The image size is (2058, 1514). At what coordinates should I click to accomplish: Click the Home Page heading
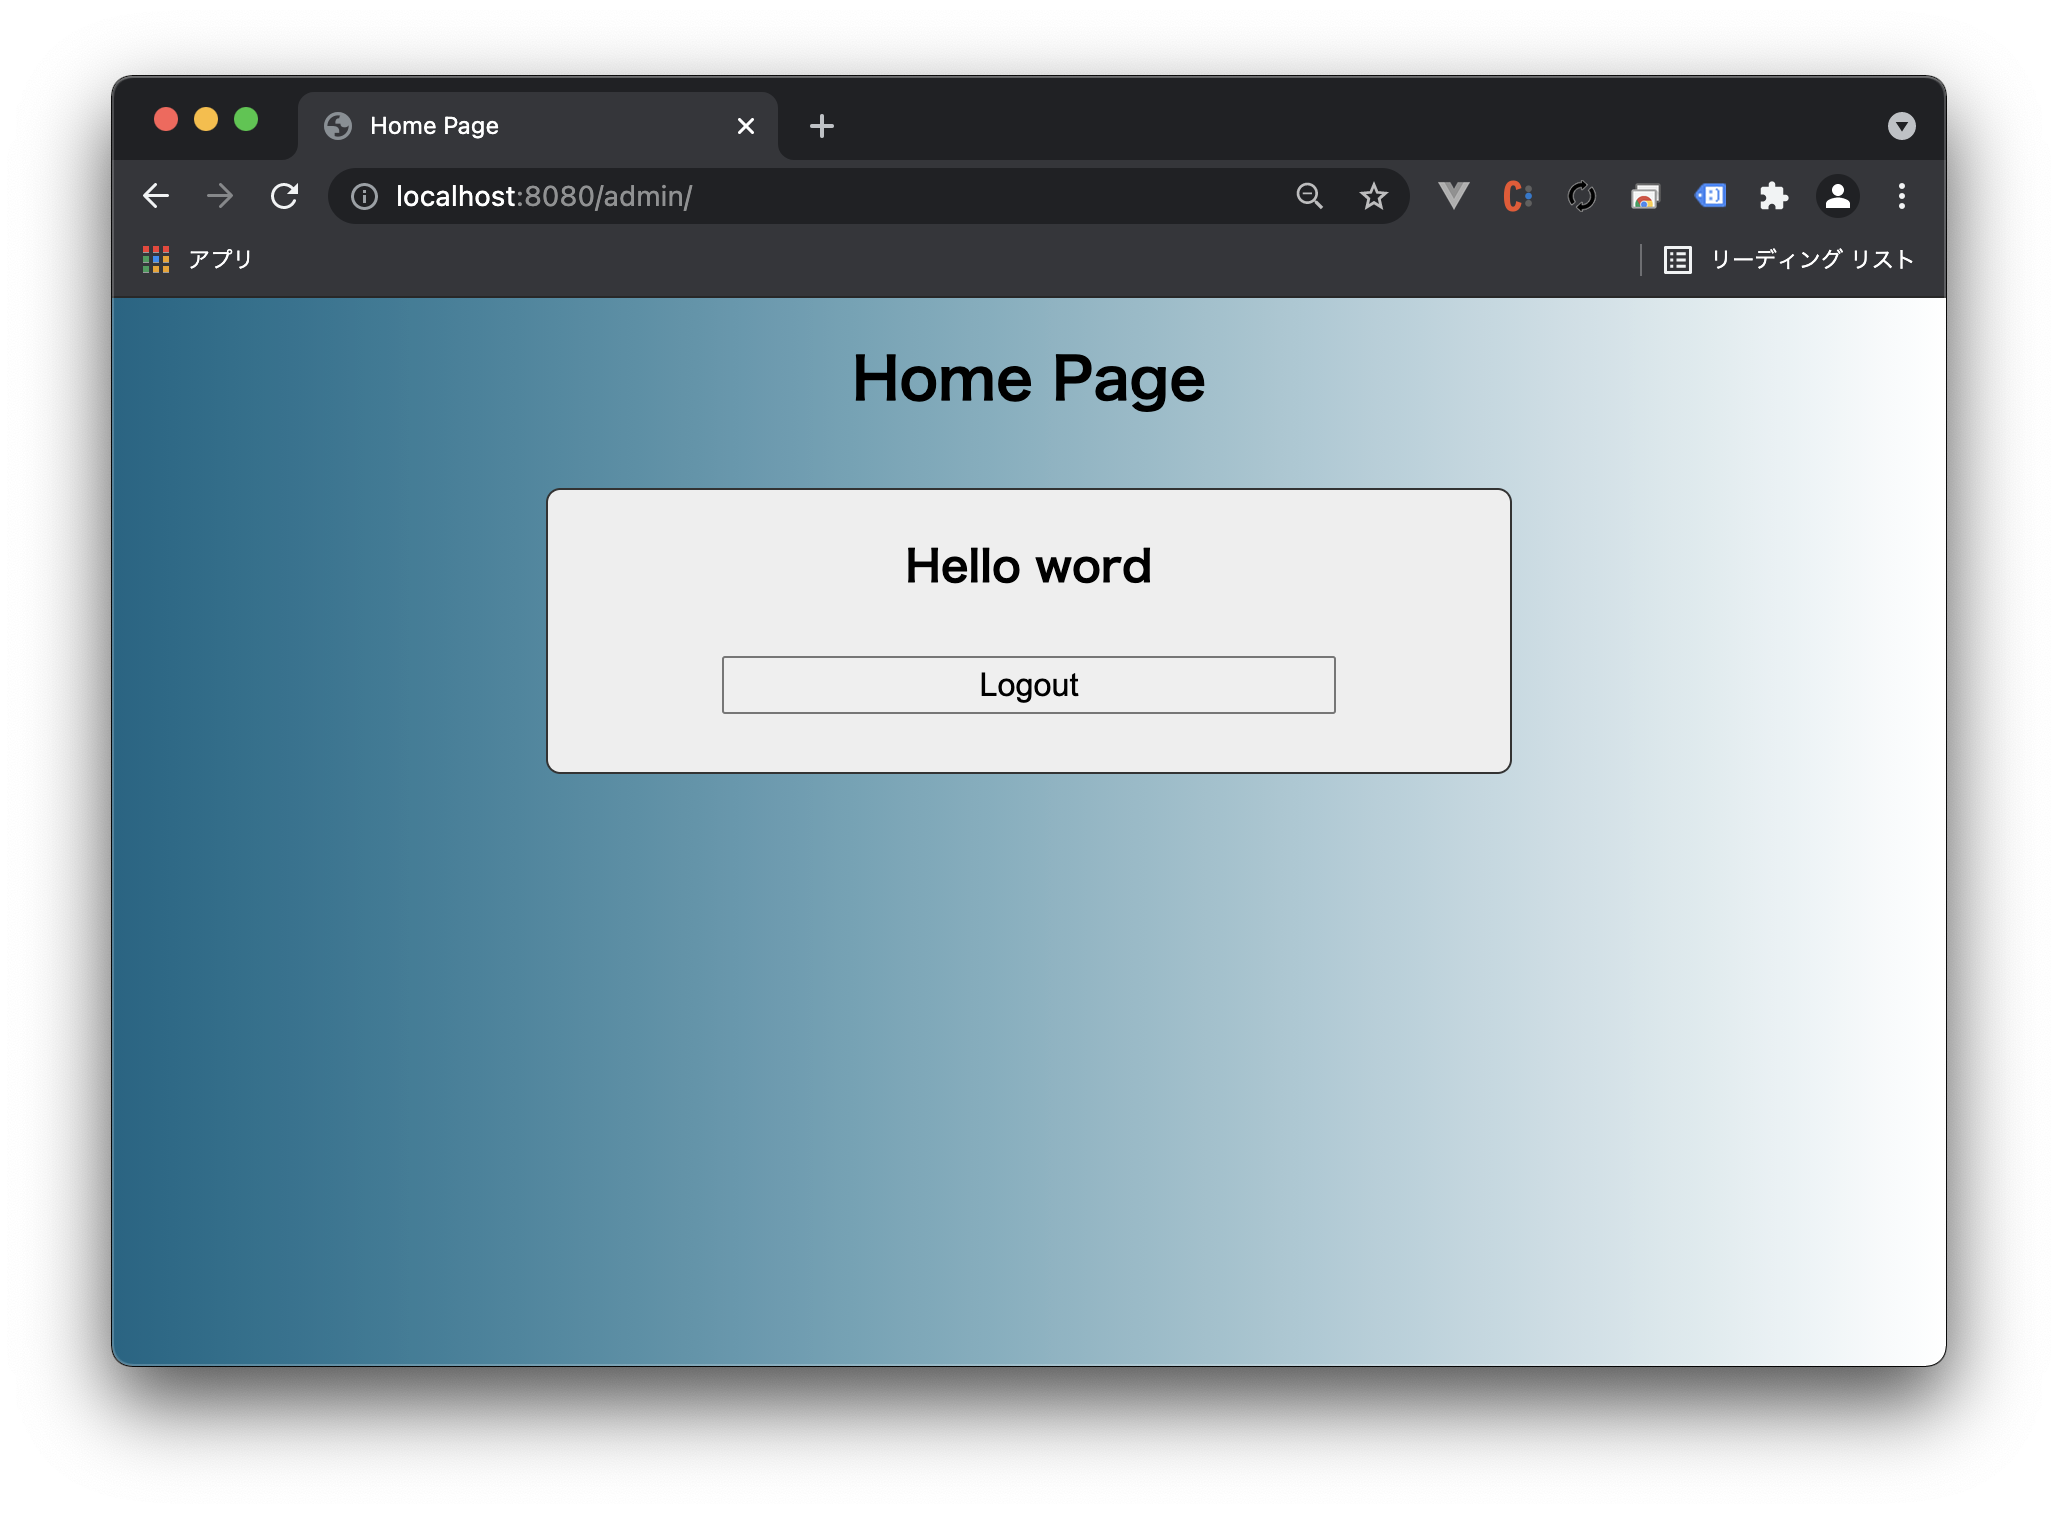click(1028, 379)
